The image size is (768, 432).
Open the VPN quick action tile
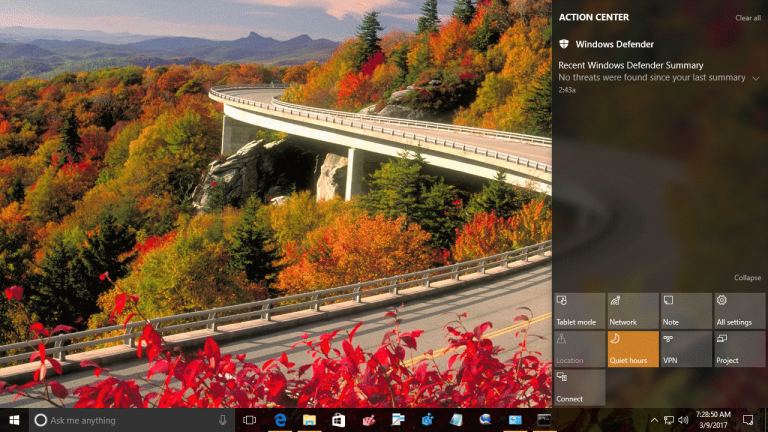686,349
